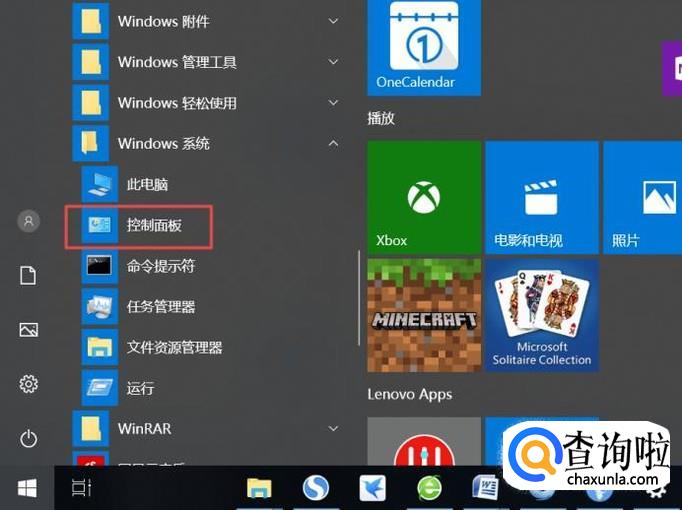The width and height of the screenshot is (682, 510).
Task: Open 命令提示符 text entry
Action: (x=161, y=266)
